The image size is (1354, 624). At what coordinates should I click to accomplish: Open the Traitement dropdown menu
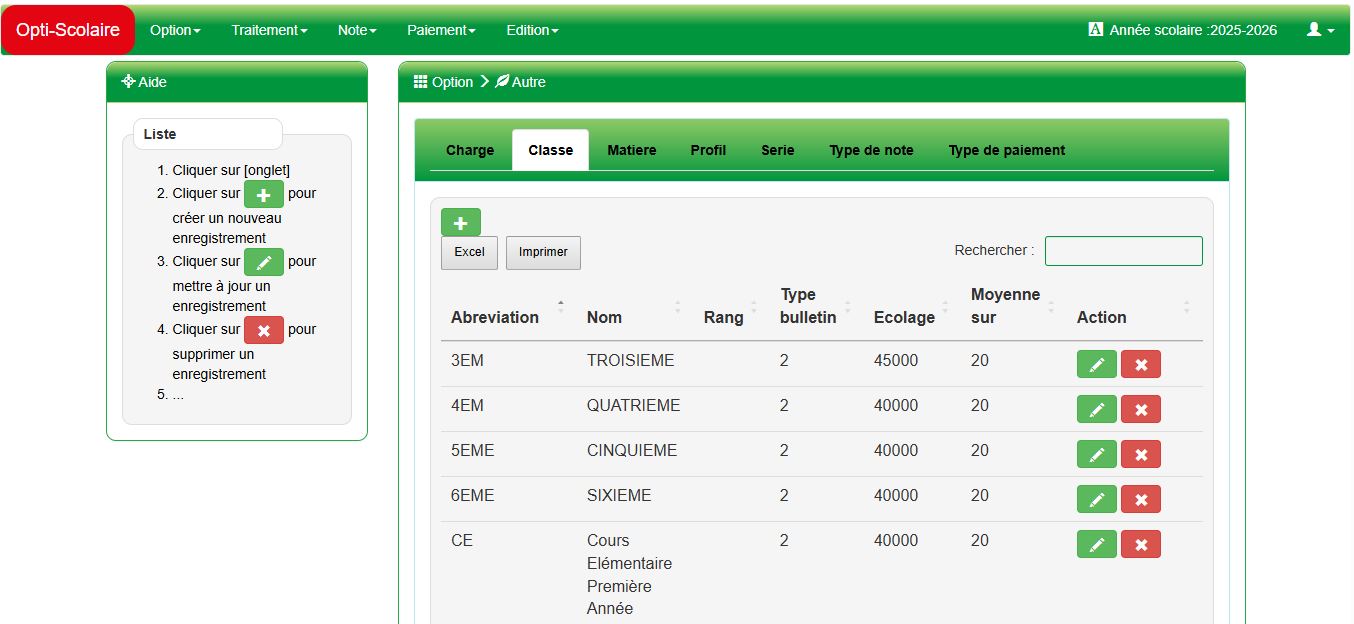pyautogui.click(x=269, y=30)
